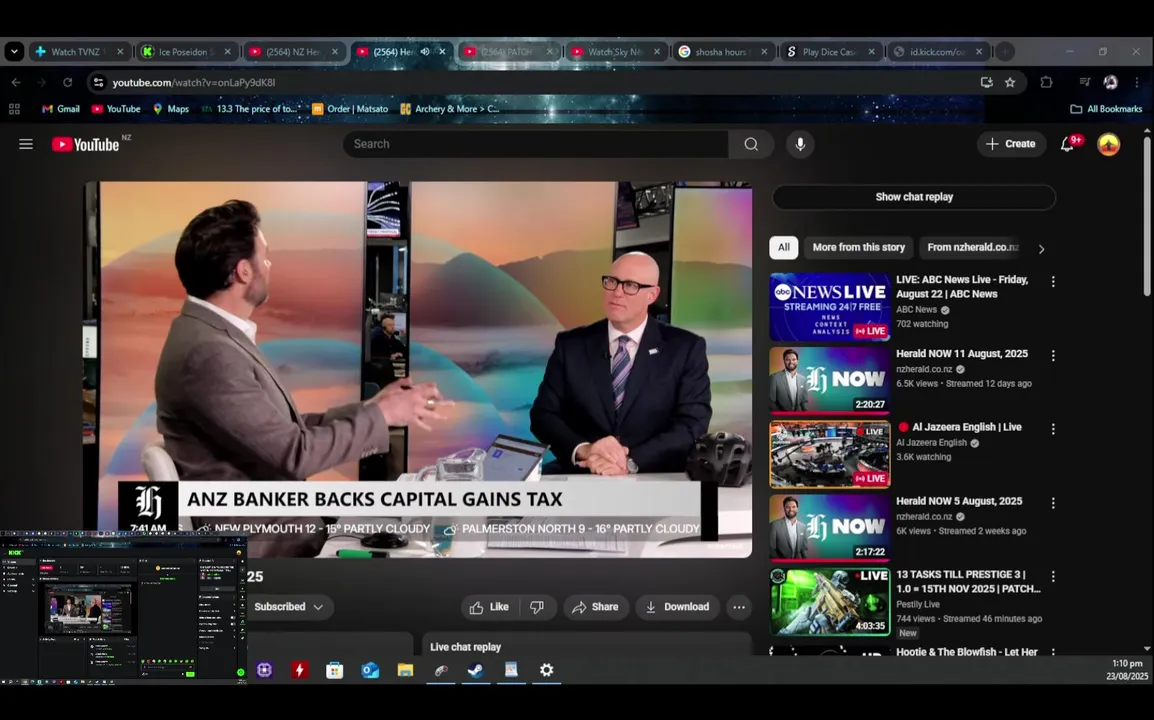The image size is (1154, 720).
Task: Search with your voice using the microphone
Action: 800,144
